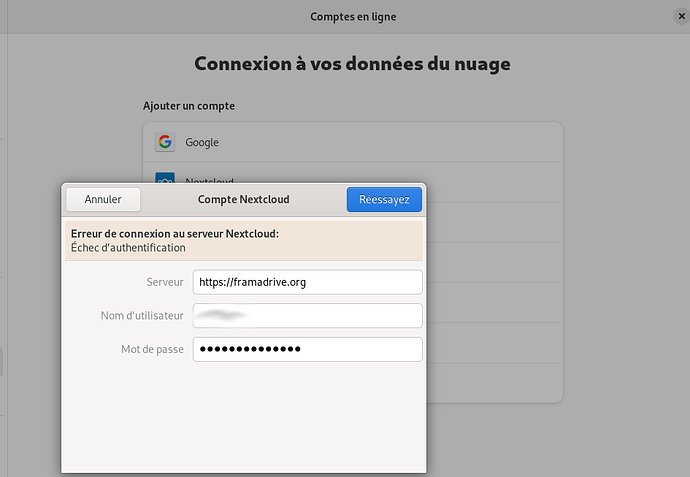This screenshot has width=690, height=477.
Task: Click the Nextcloud logo icon in account list
Action: tap(165, 177)
